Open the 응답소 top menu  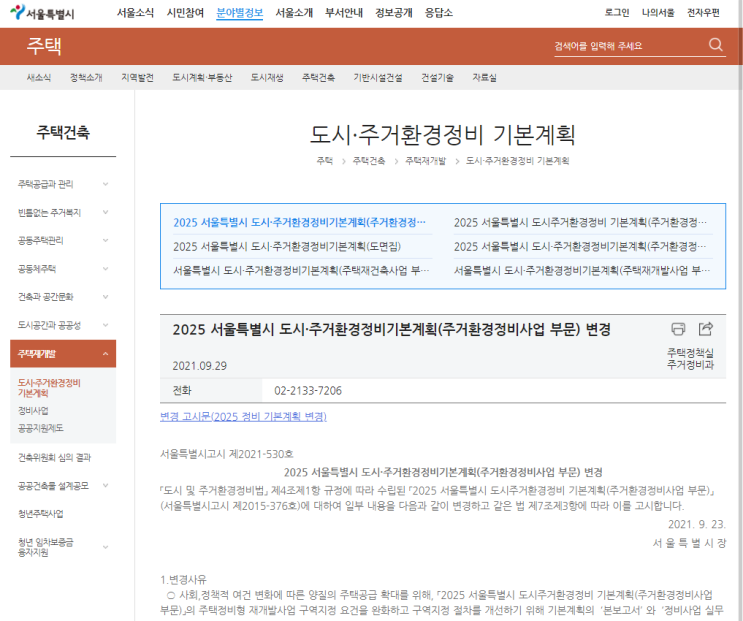pos(438,13)
